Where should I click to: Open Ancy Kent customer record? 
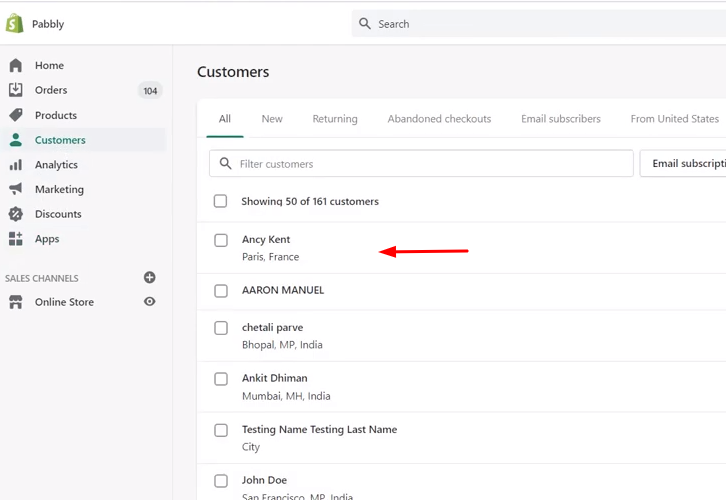[266, 239]
